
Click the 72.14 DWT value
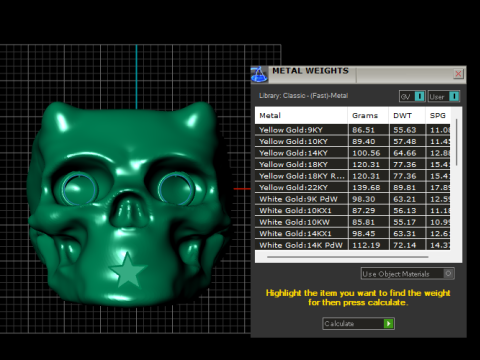[x=405, y=245]
